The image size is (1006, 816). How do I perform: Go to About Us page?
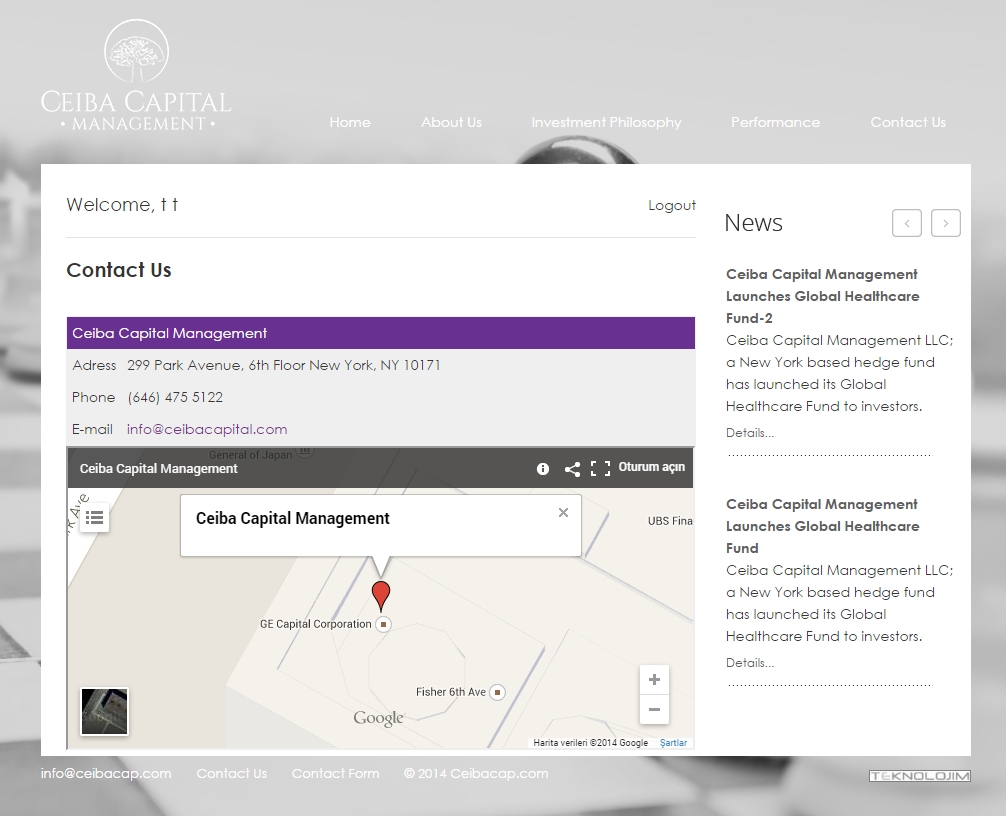click(451, 122)
